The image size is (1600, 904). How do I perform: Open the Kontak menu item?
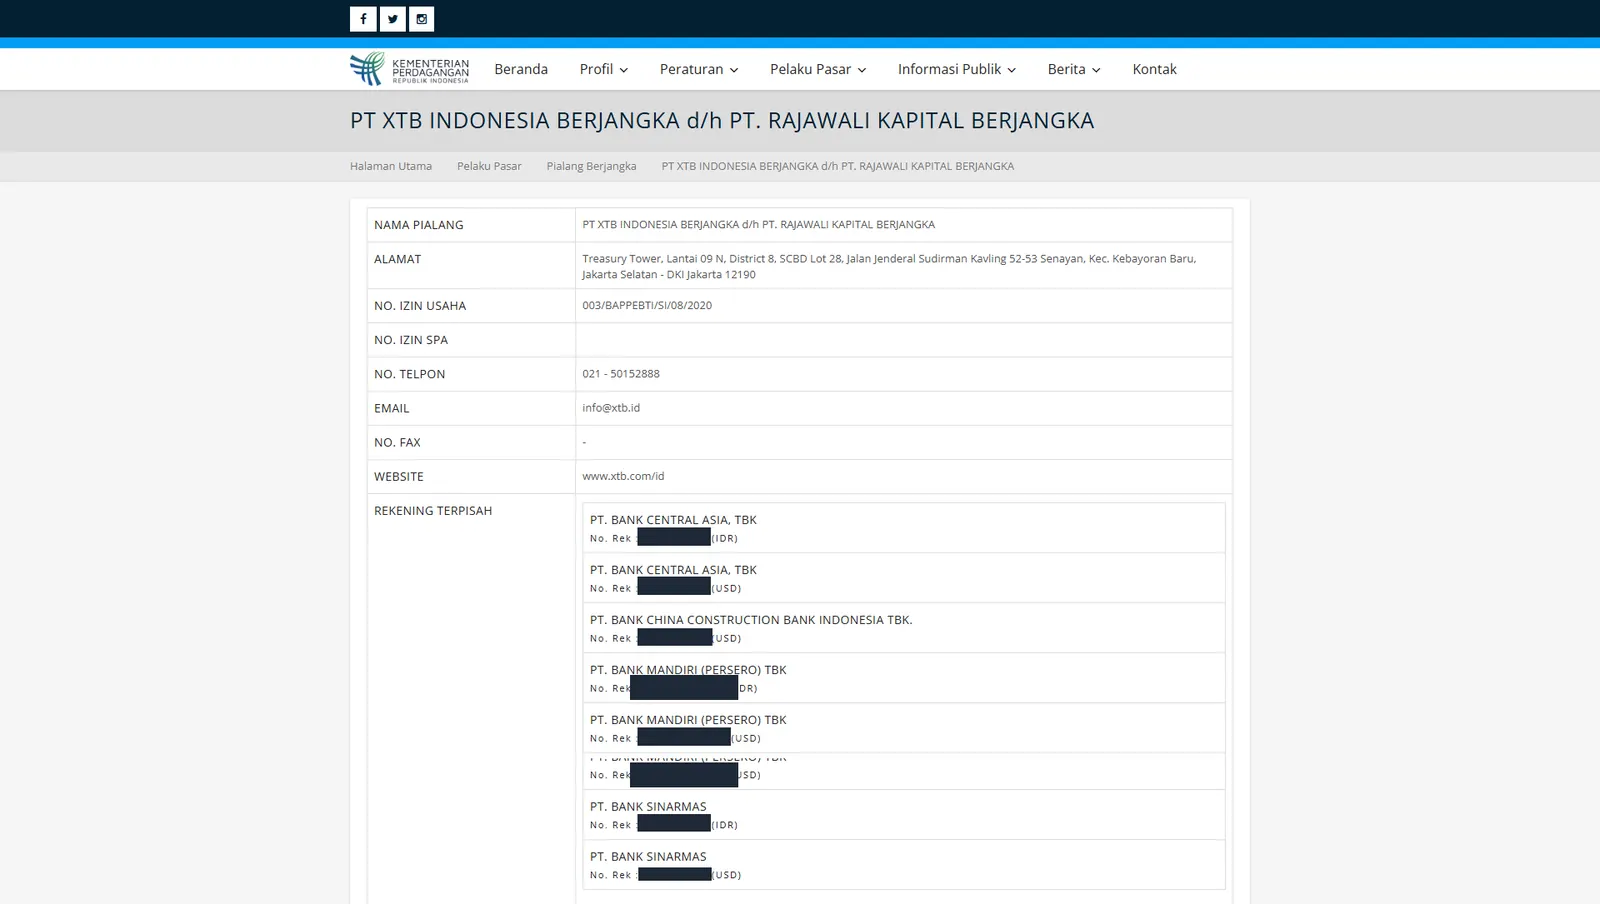1154,69
